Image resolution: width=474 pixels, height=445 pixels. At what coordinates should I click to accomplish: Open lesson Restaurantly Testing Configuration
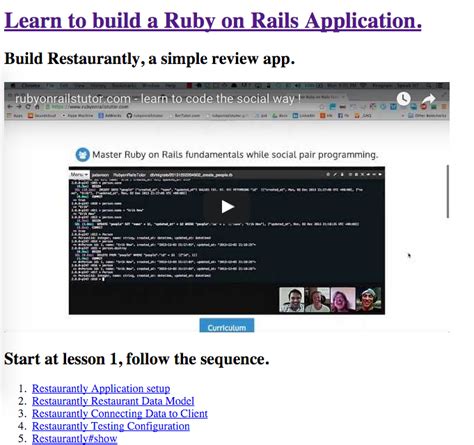[x=111, y=426]
